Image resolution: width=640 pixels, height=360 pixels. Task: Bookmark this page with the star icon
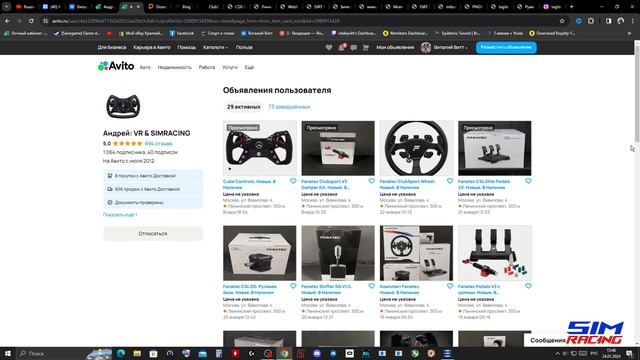pos(562,21)
